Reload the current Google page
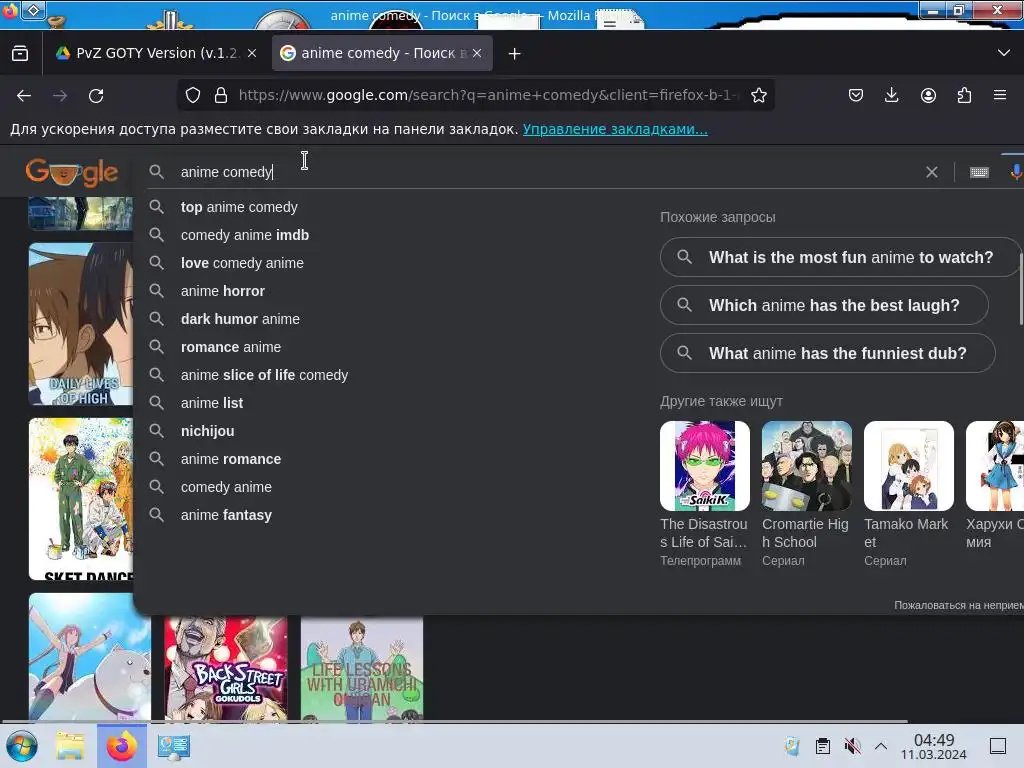Screen dimensions: 1024x768 click(96, 96)
